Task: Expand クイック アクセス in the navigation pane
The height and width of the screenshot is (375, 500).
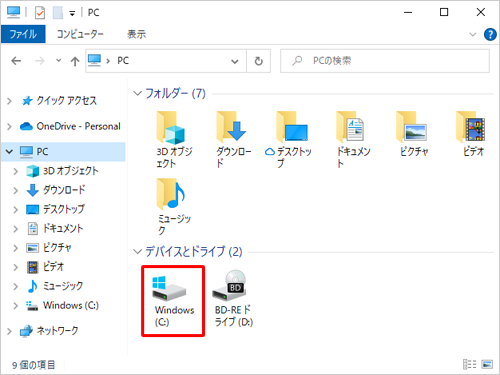Action: pyautogui.click(x=9, y=101)
